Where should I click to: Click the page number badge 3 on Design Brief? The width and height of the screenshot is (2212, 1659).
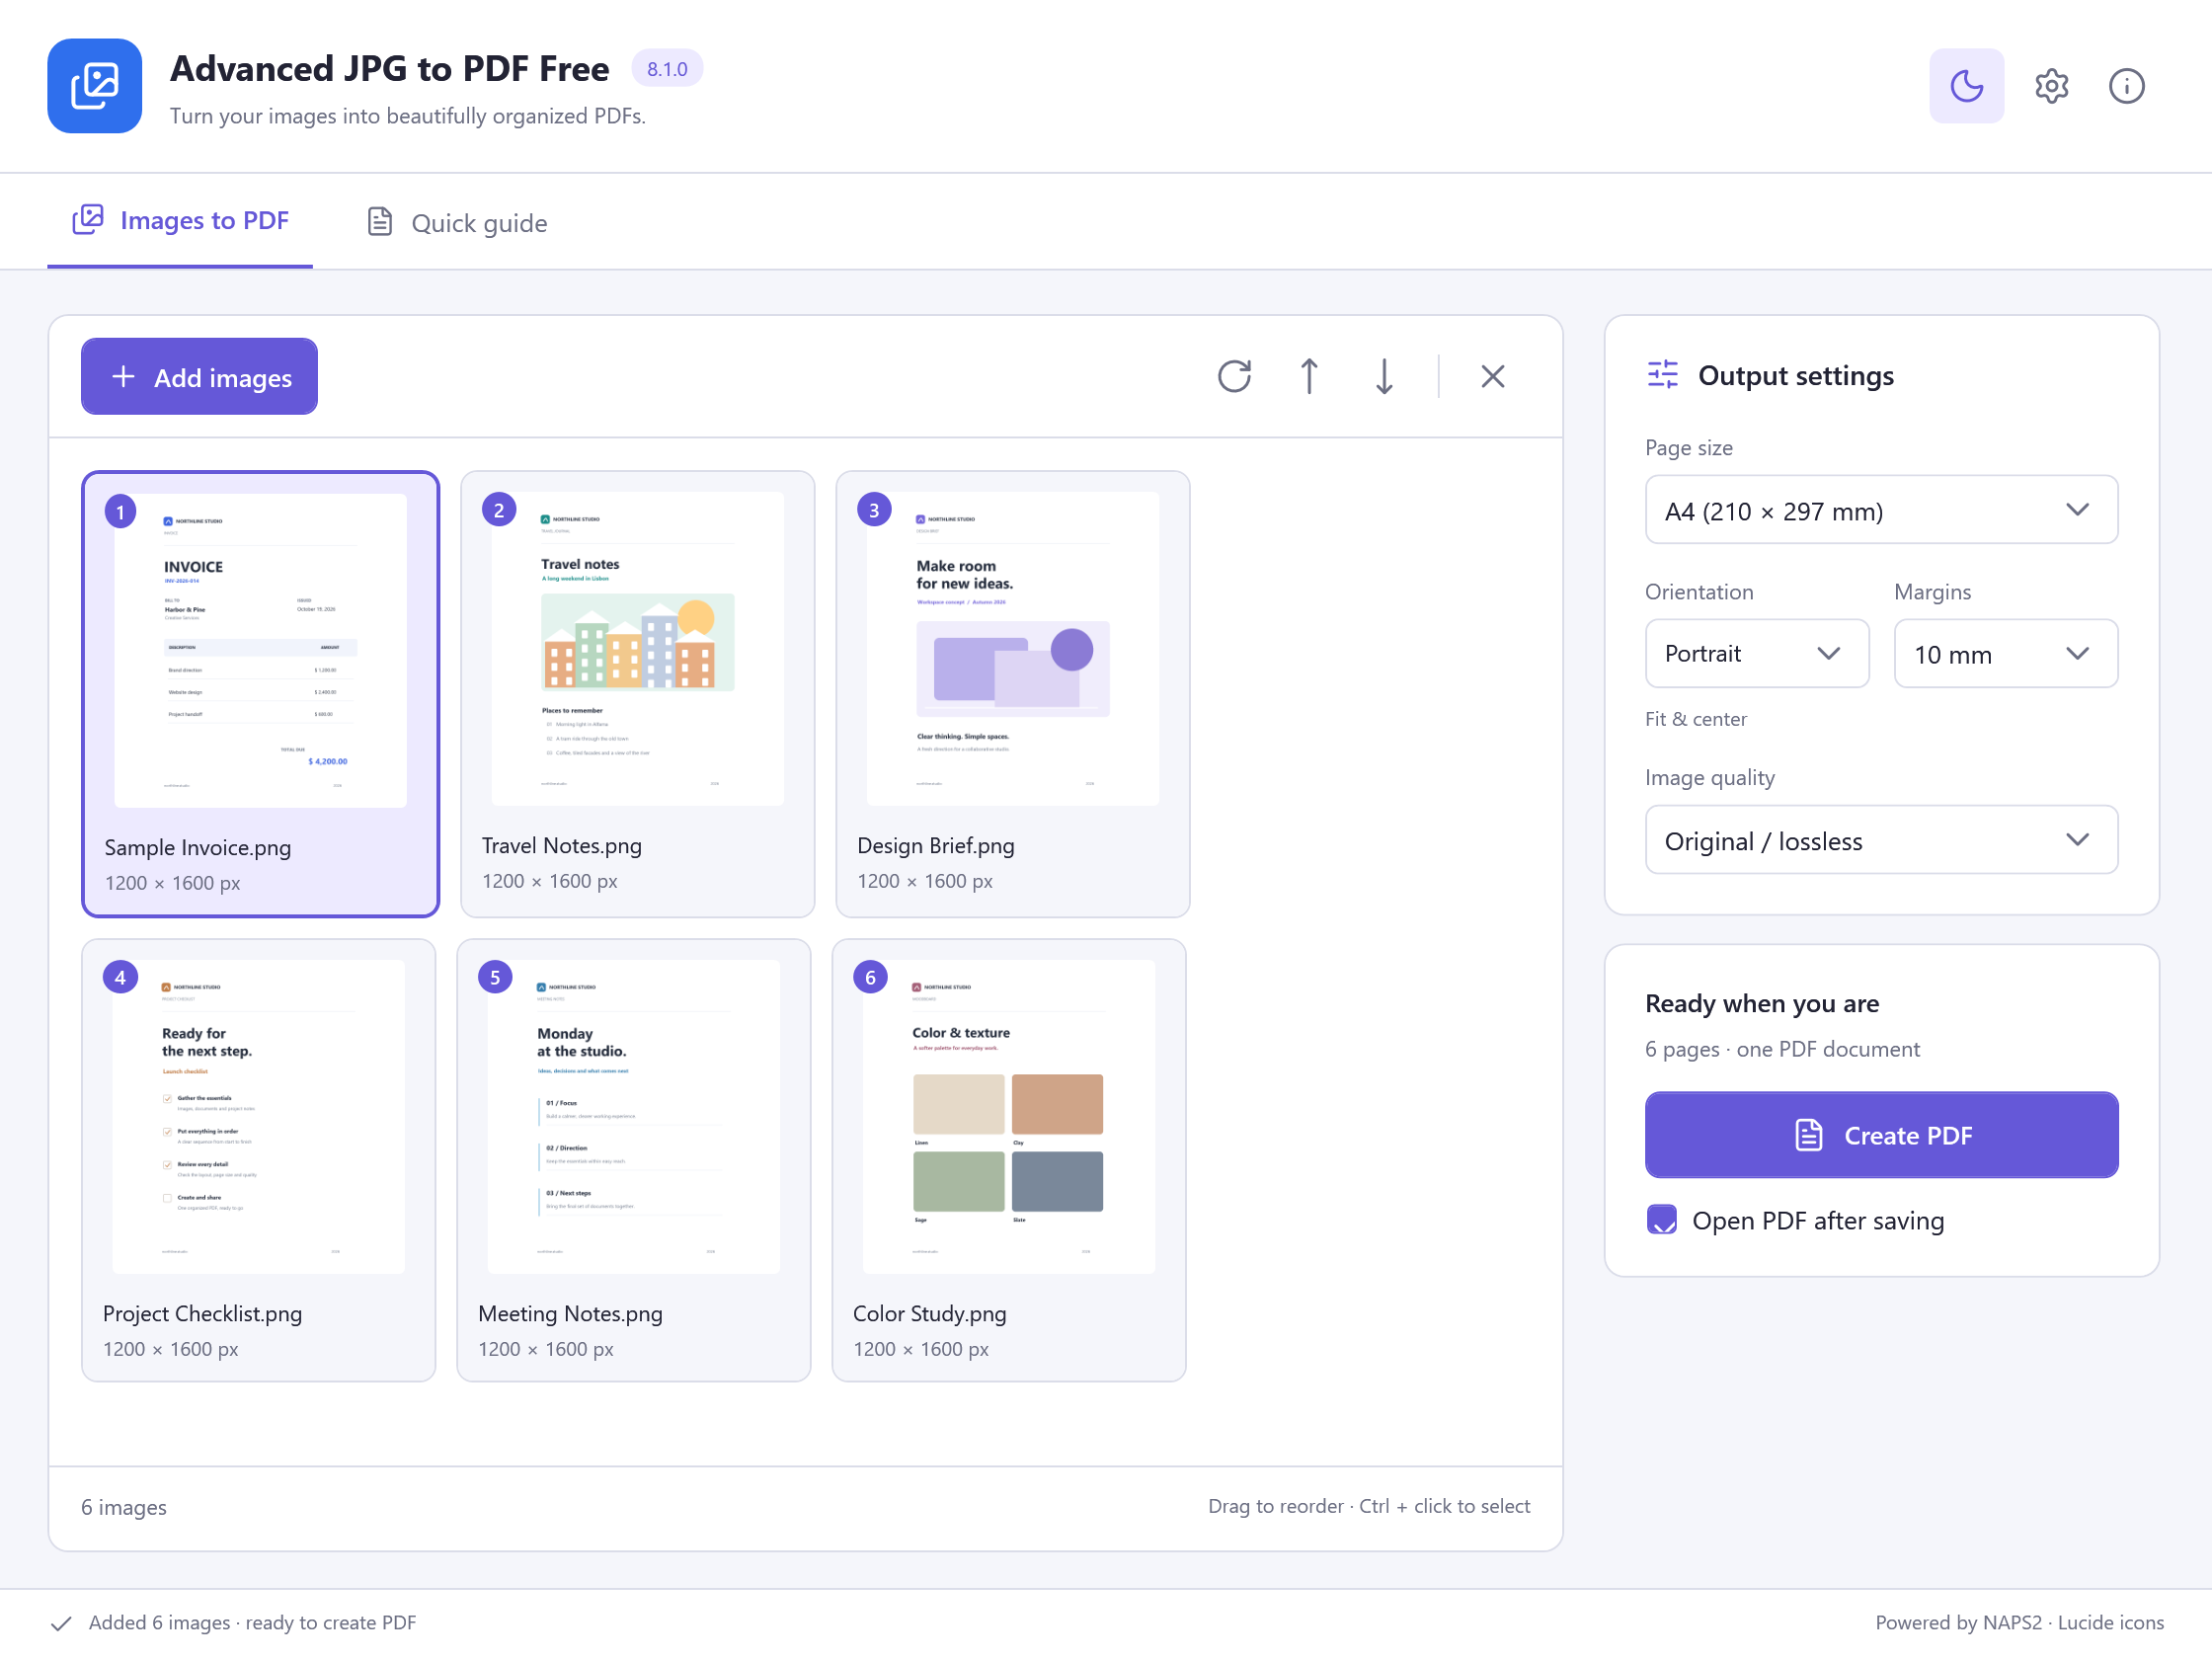click(874, 510)
